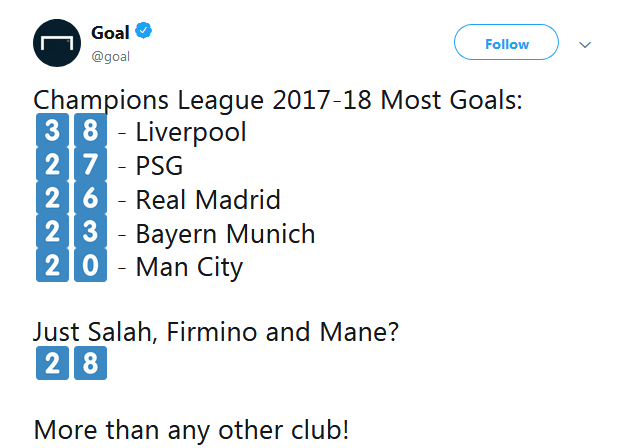This screenshot has height=448, width=623.
Task: Open the Goal account name link
Action: pos(110,33)
